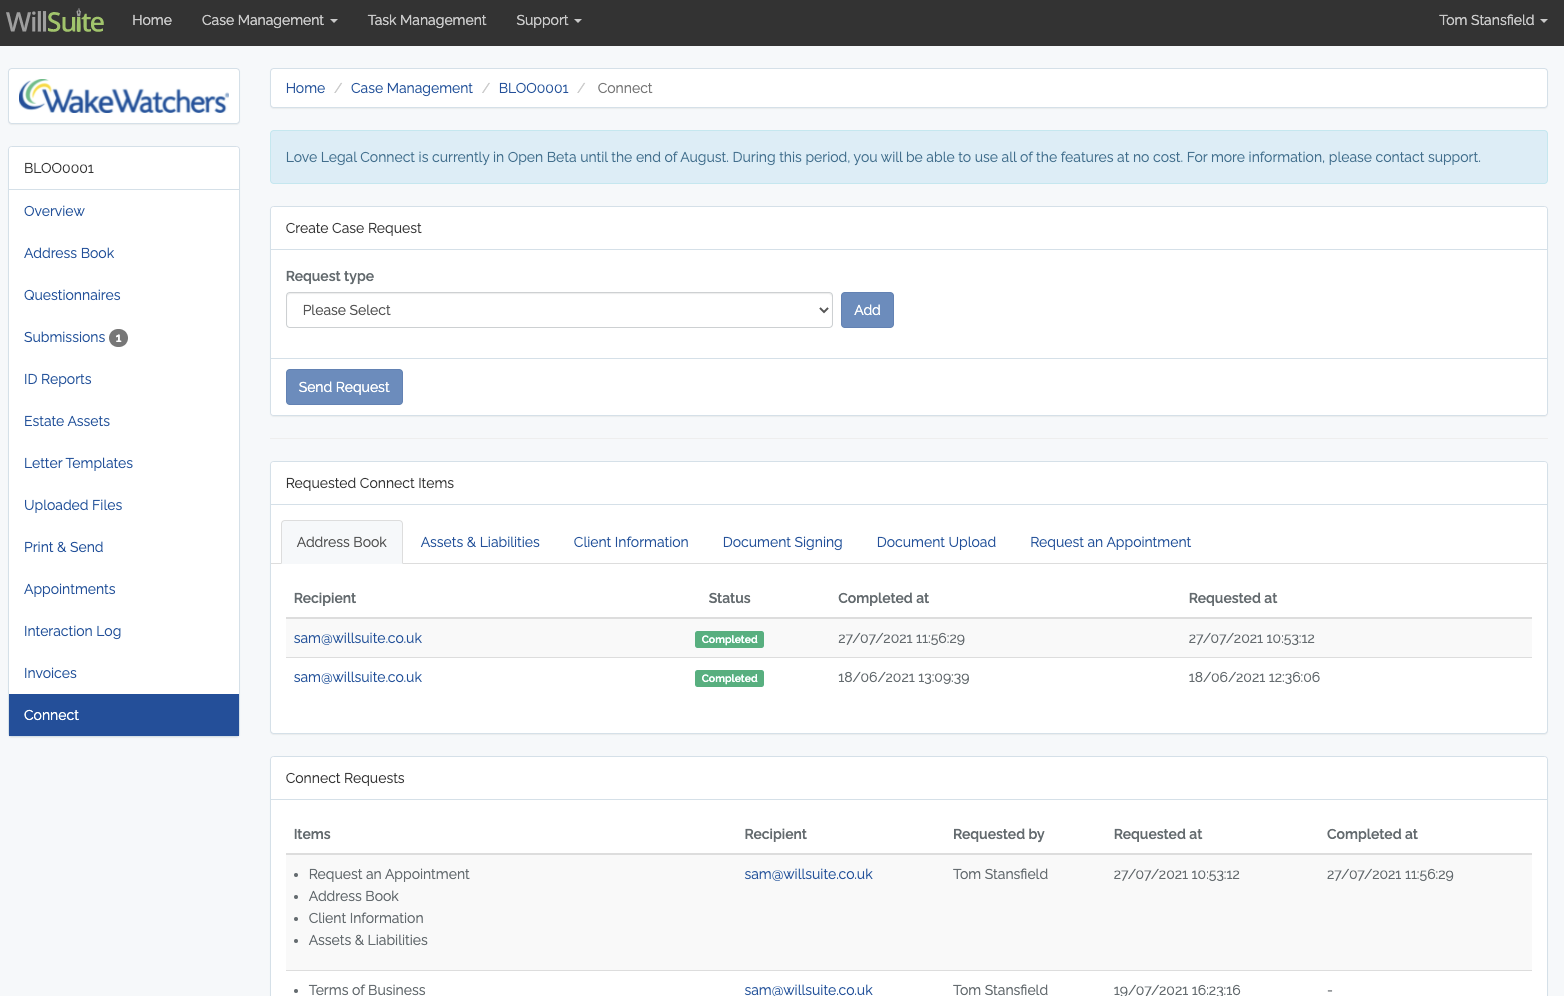Expand the Case Management menu
This screenshot has height=996, width=1564.
pos(269,20)
